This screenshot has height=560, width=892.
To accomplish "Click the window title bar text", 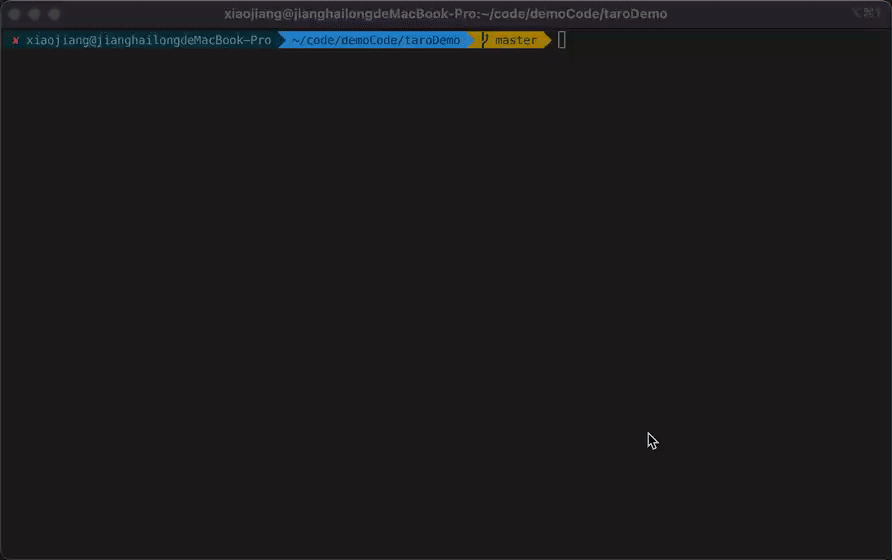I will [445, 14].
